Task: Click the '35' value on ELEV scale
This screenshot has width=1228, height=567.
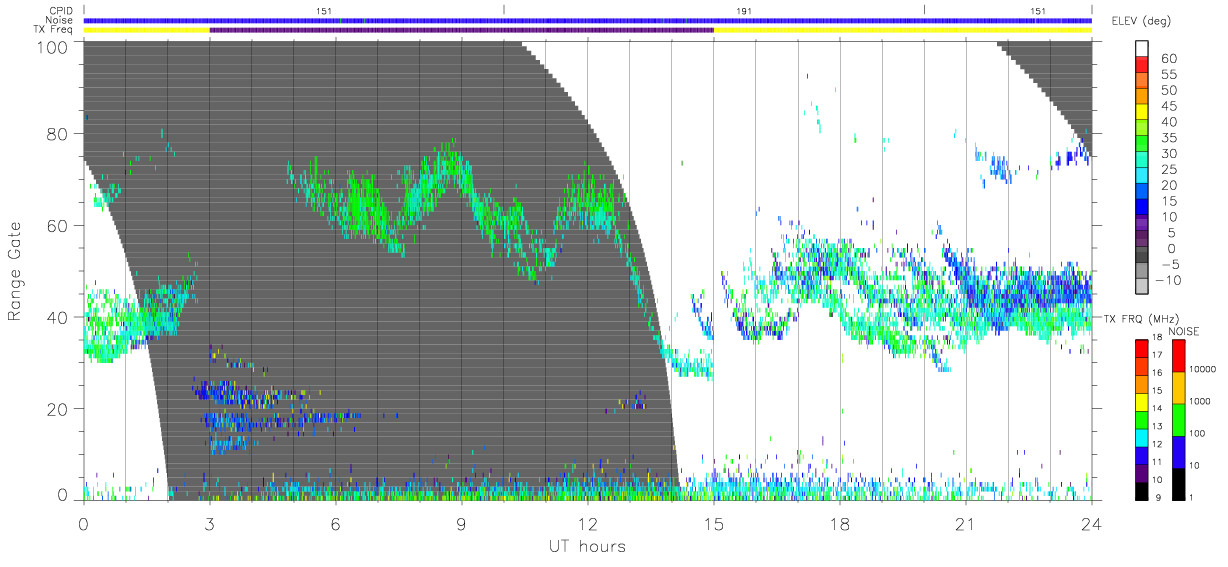Action: [x=1169, y=138]
